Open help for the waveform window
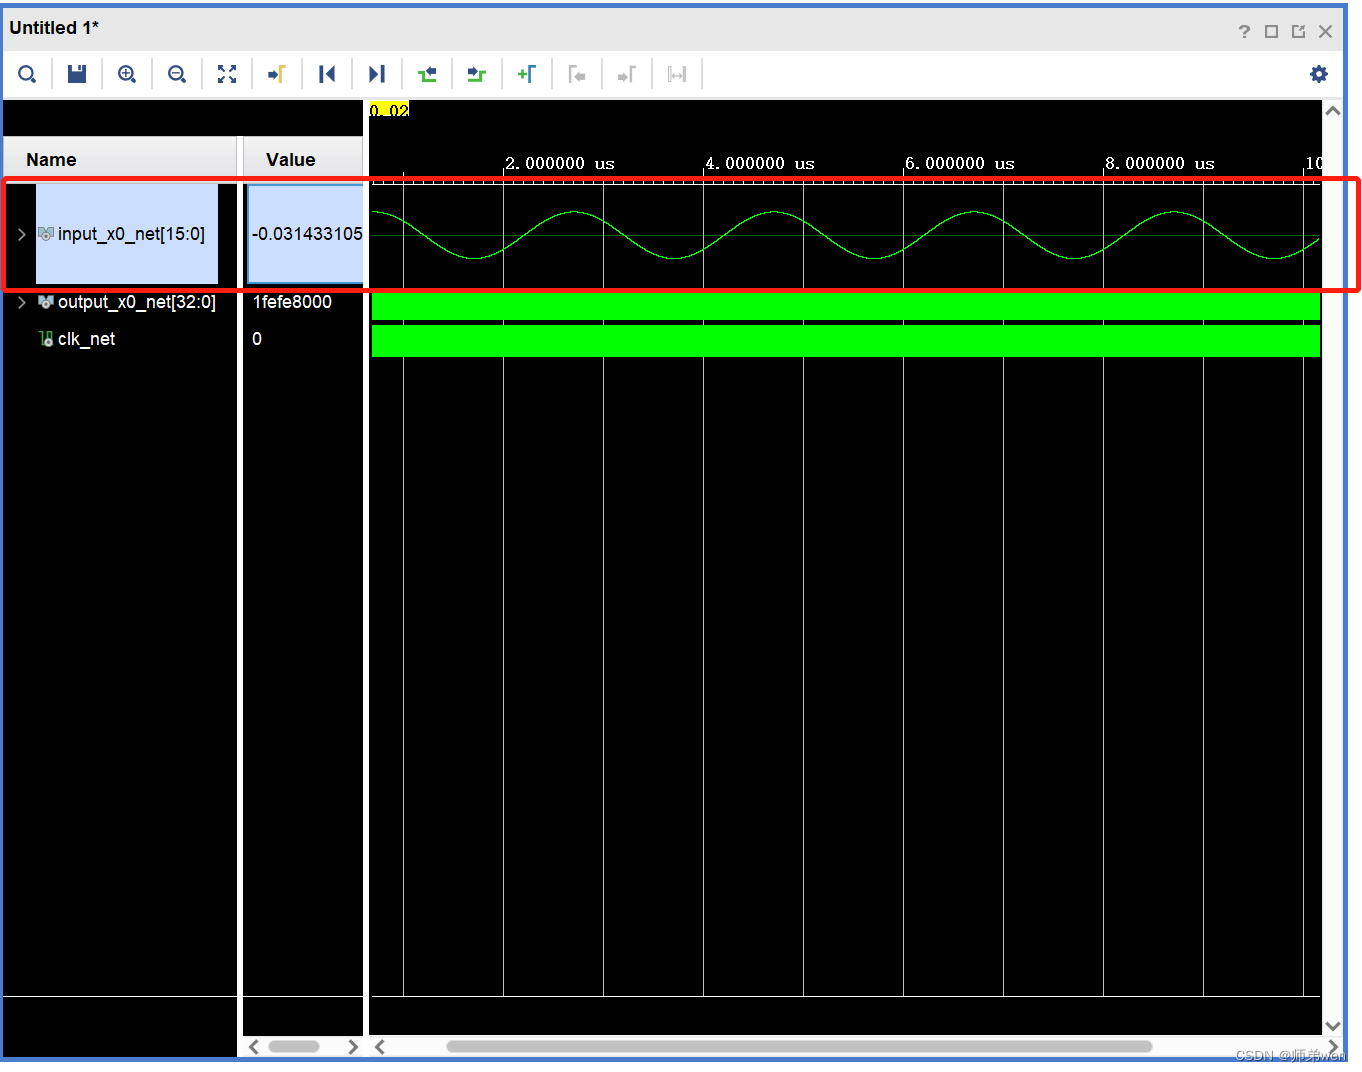Screen dimensions: 1362x1072 [x=1243, y=31]
